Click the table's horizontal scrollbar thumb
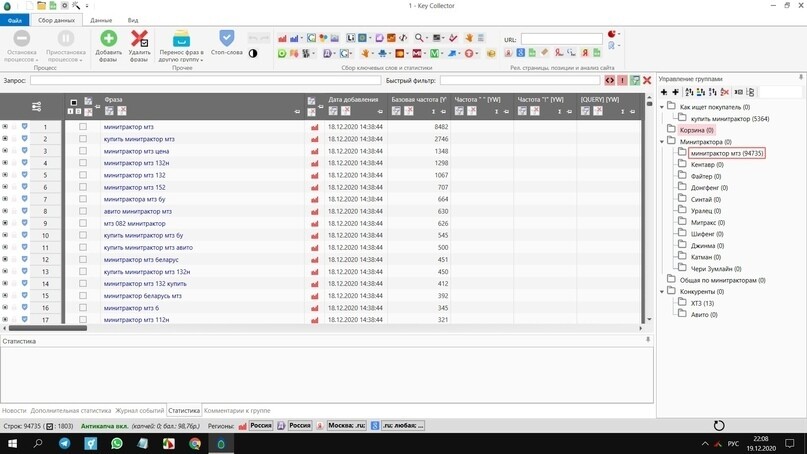Screen dimensions: 807x454 pyautogui.click(x=48, y=328)
